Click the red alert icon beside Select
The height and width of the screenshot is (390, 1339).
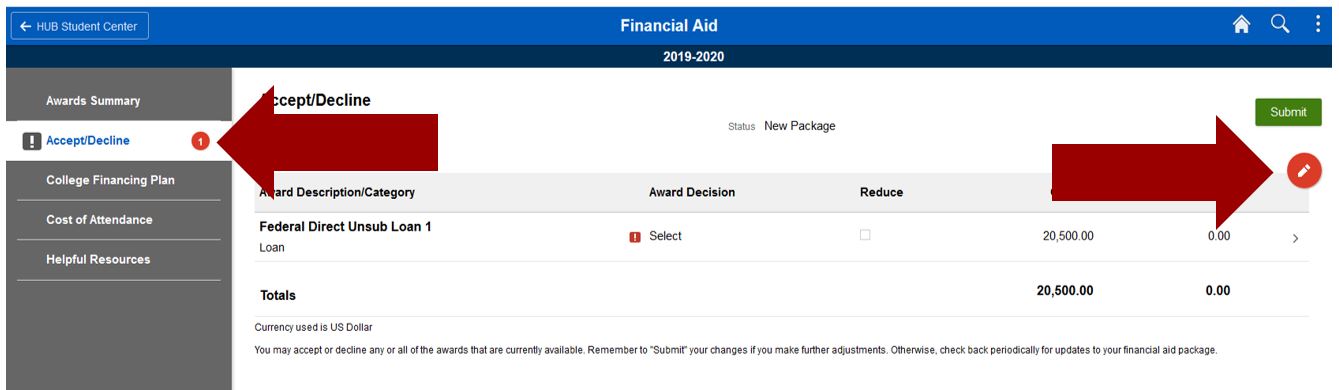(x=634, y=237)
